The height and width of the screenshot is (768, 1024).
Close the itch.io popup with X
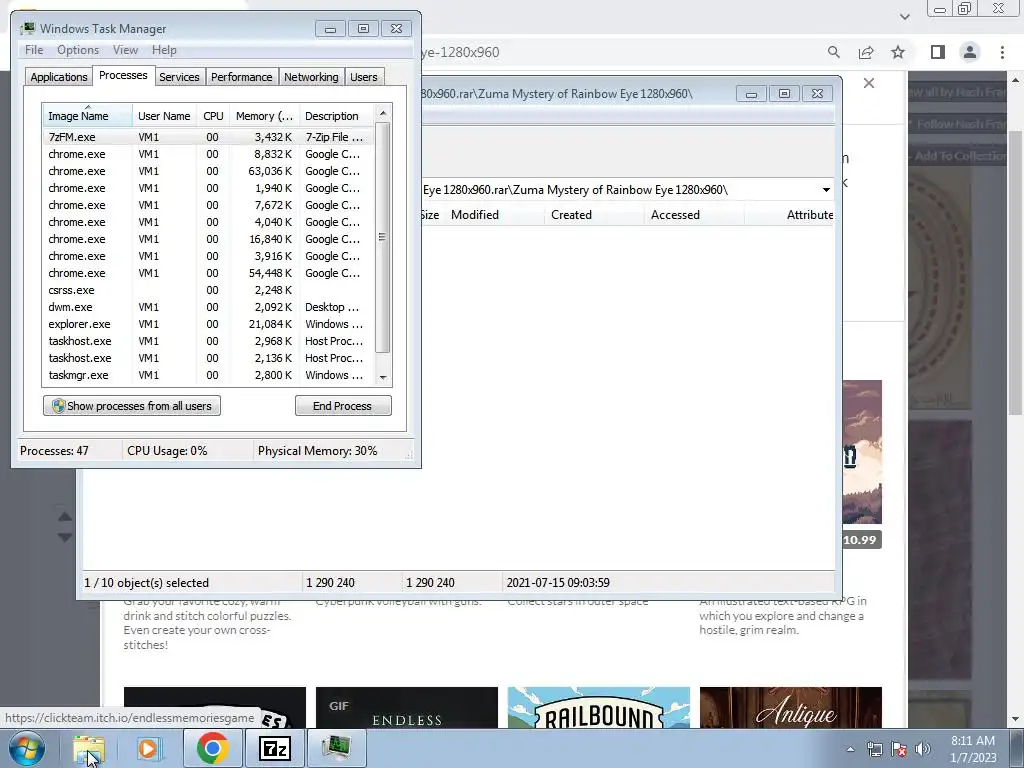(869, 83)
